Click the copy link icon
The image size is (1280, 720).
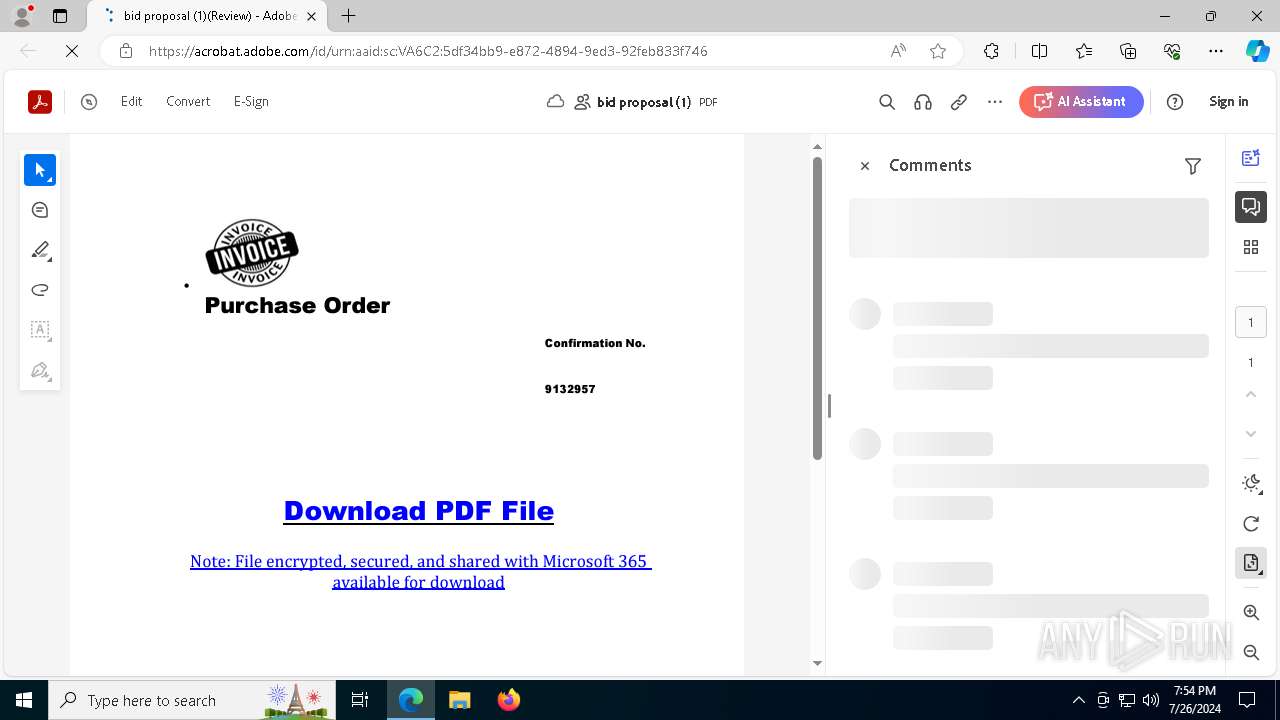tap(959, 102)
